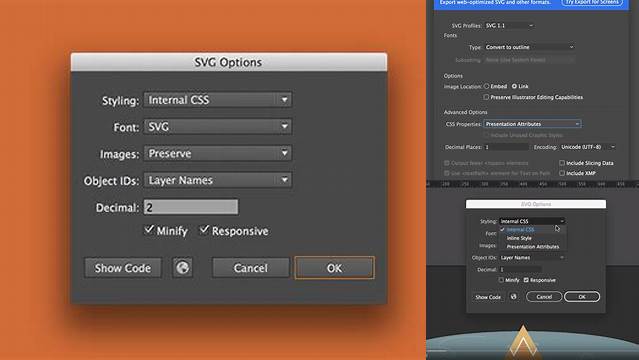The height and width of the screenshot is (360, 639).
Task: Click Styling dropdown field in small SVG Options dialog
Action: tap(532, 221)
